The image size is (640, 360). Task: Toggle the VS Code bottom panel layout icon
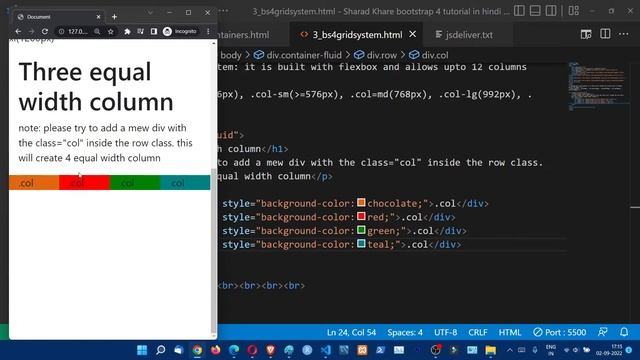tap(535, 11)
